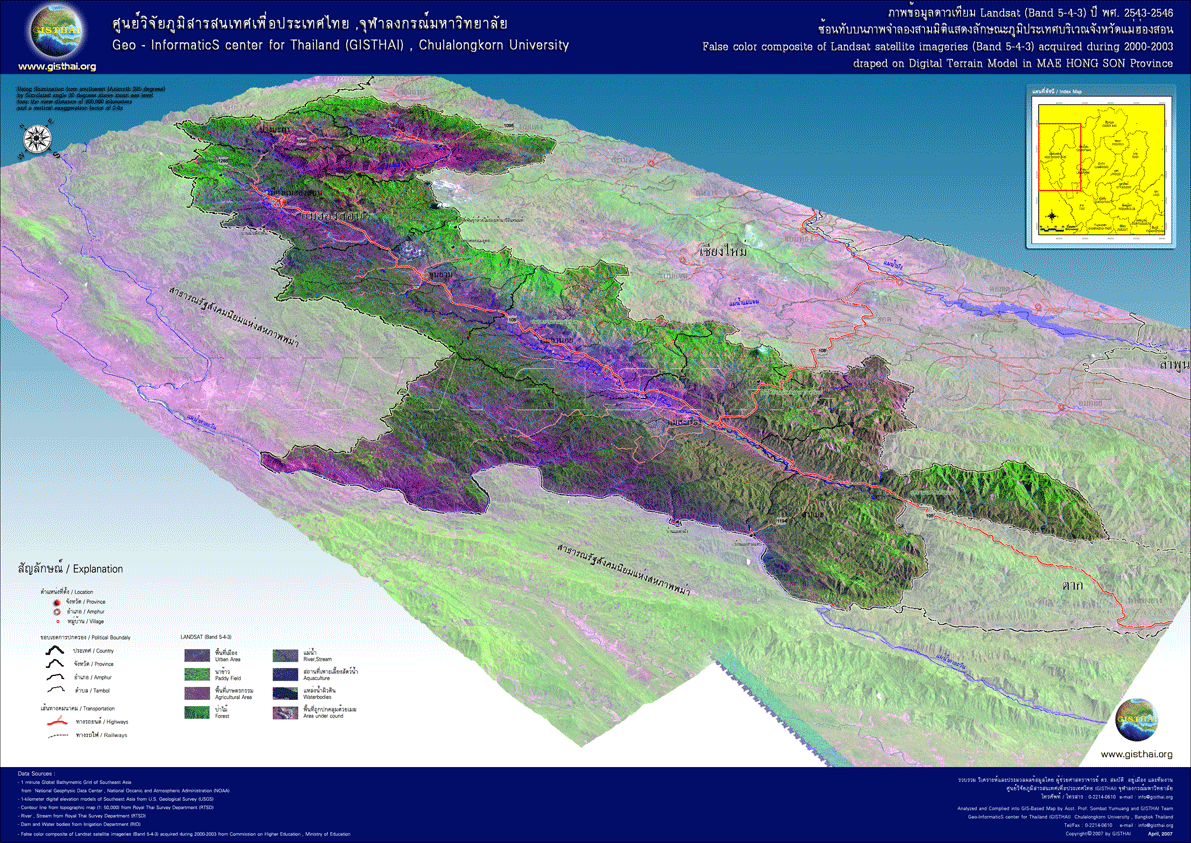Click the Province boundary line symbol
The image size is (1191, 843).
(55, 663)
